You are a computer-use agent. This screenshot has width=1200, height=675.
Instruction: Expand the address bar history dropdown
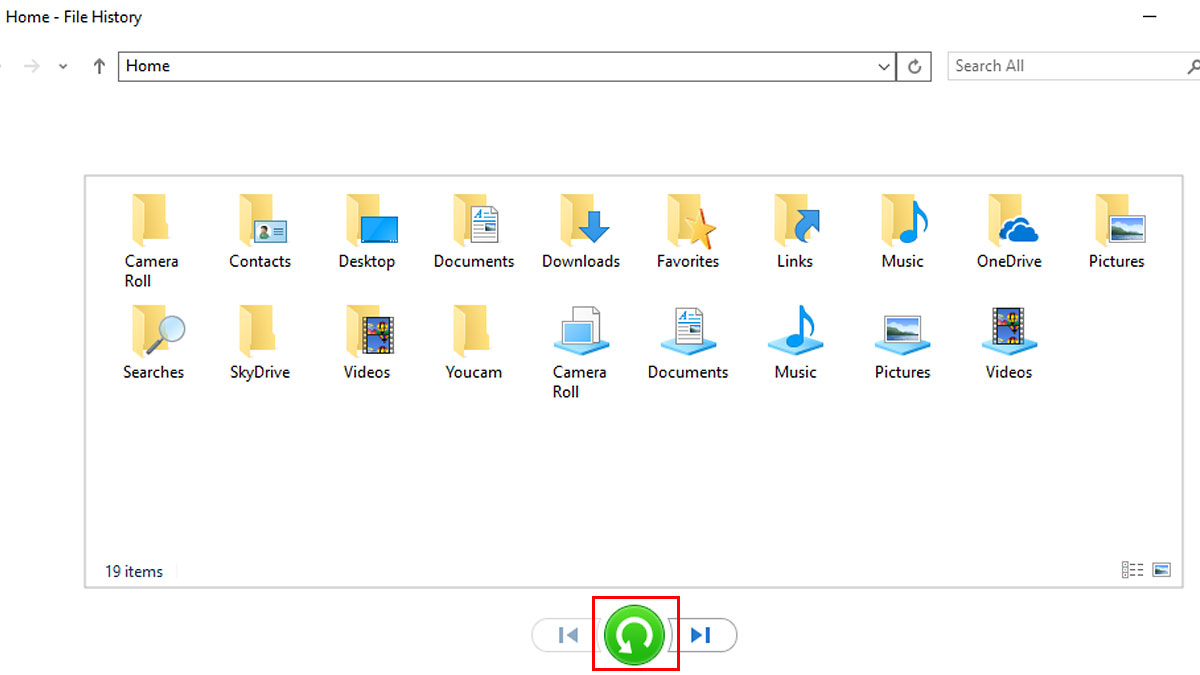tap(884, 67)
